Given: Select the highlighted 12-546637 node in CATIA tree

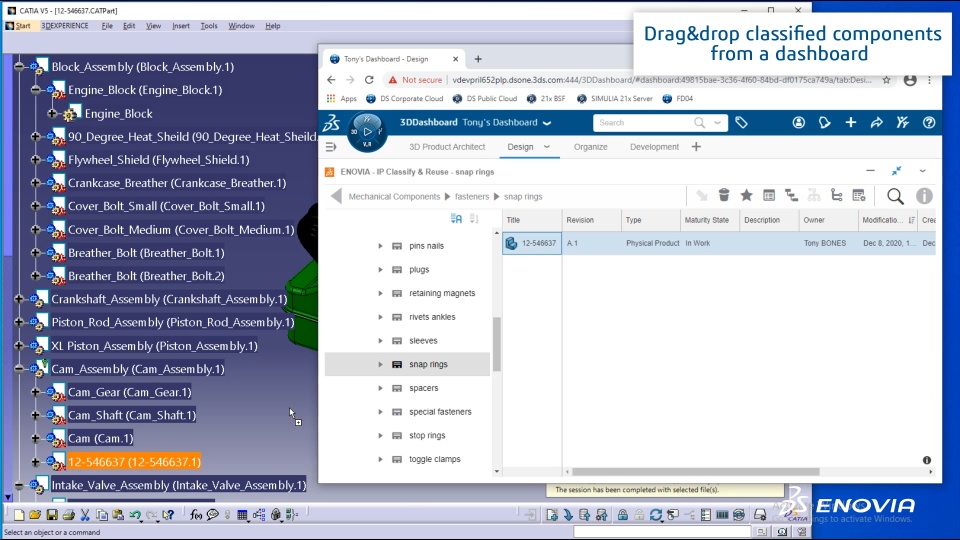Looking at the screenshot, I should tap(134, 462).
